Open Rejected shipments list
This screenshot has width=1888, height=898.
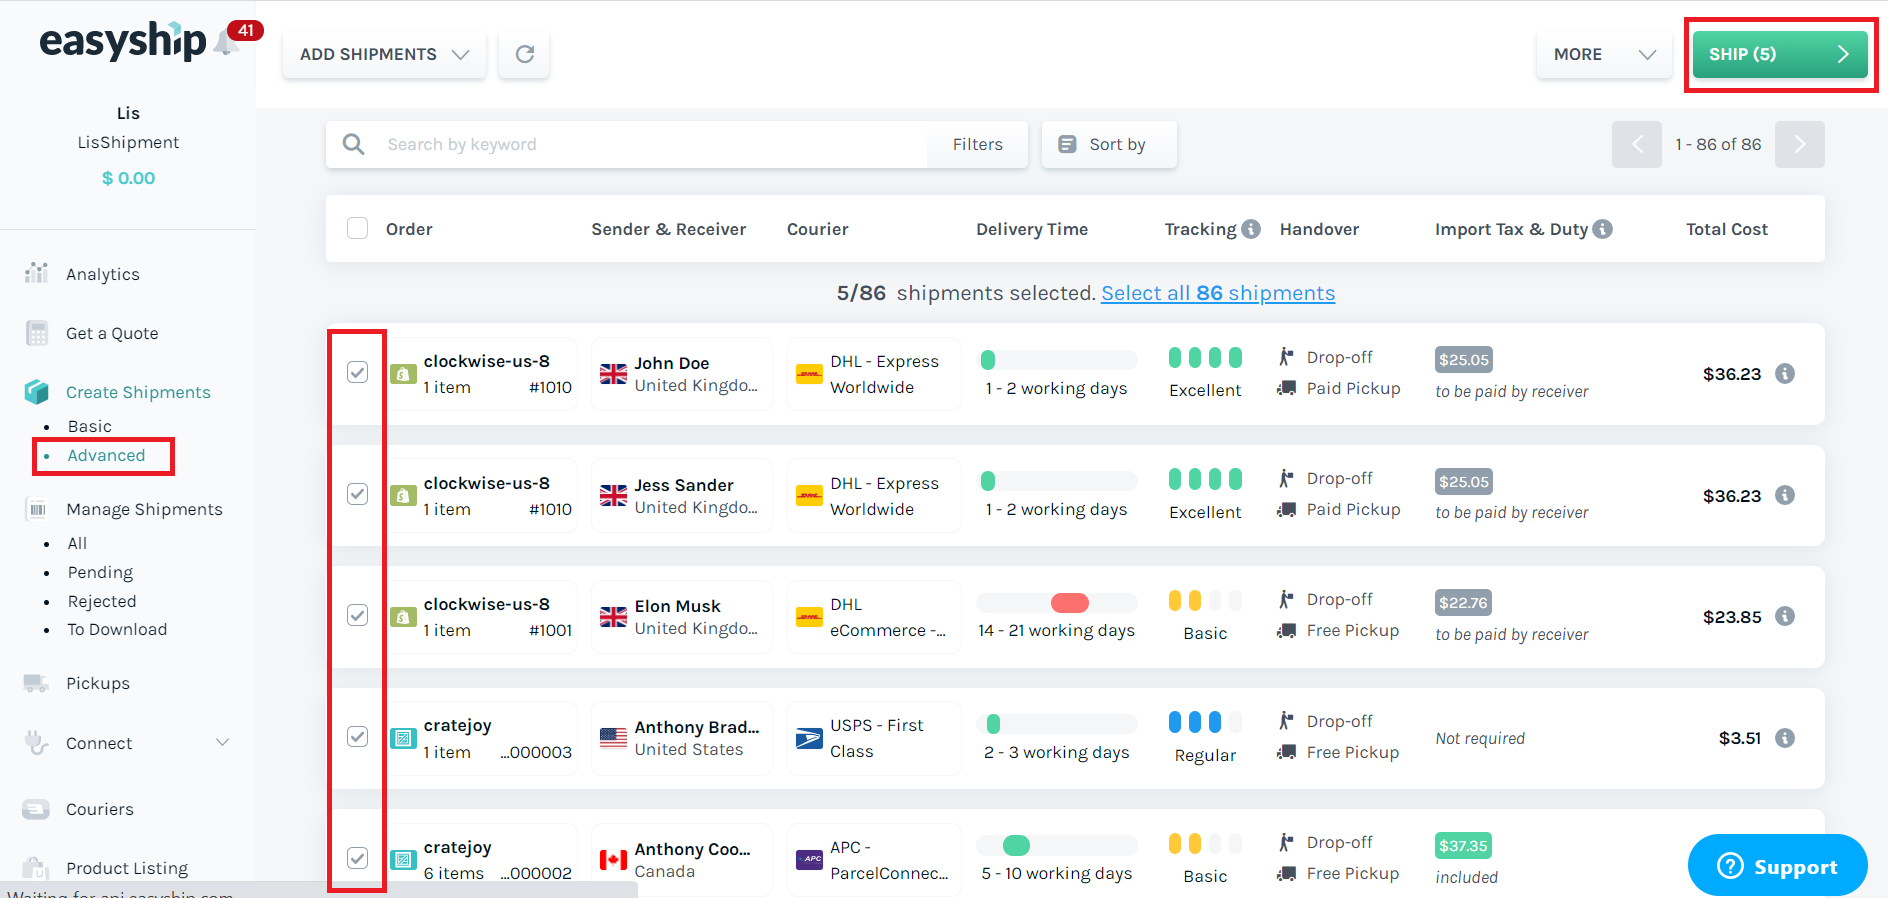click(x=102, y=601)
